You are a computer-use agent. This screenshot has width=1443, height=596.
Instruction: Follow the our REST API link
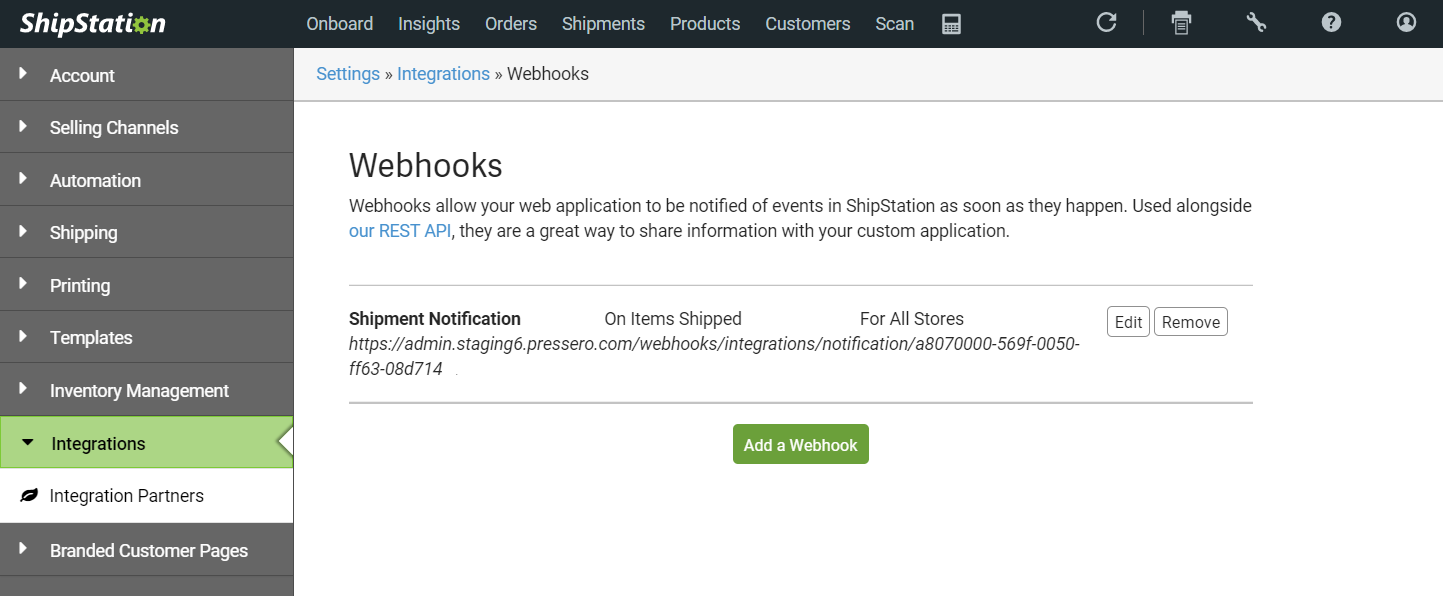click(x=400, y=231)
